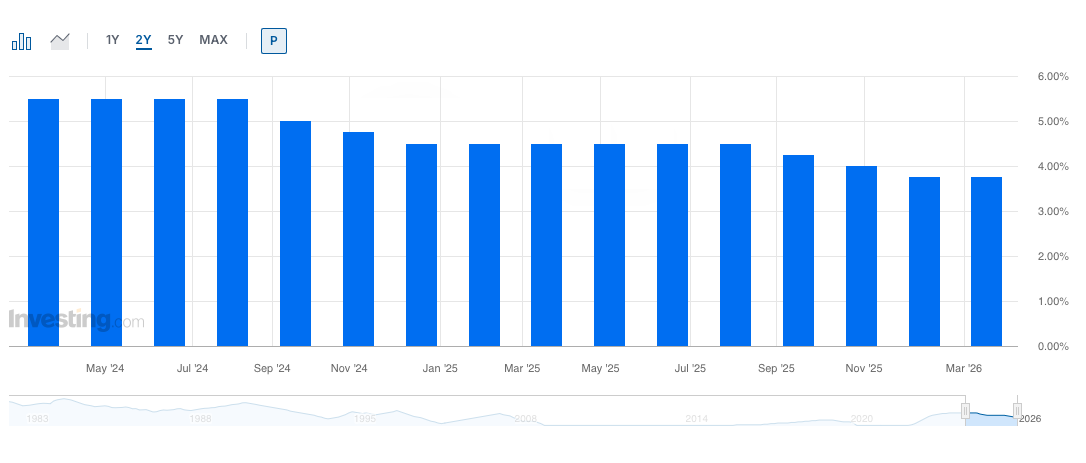Click the Sep '25 axis label
Screen dimensions: 1086x463
point(776,368)
